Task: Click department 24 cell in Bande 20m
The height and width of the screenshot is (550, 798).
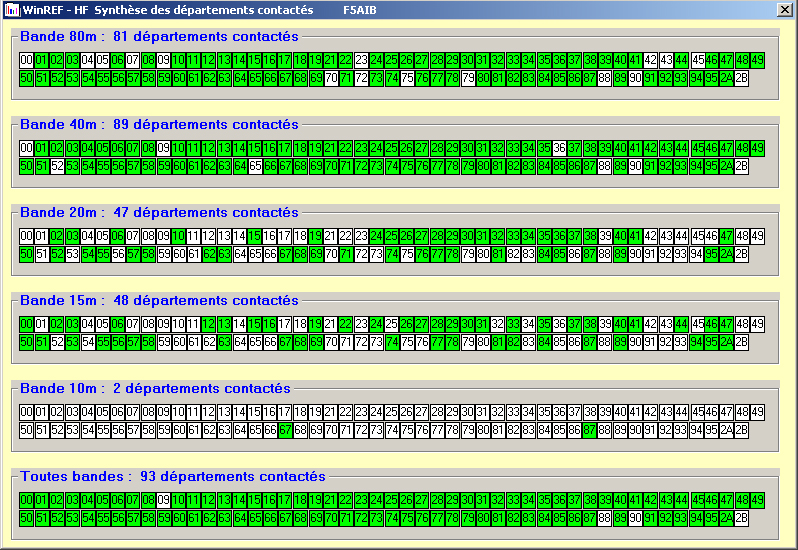Action: click(x=376, y=236)
